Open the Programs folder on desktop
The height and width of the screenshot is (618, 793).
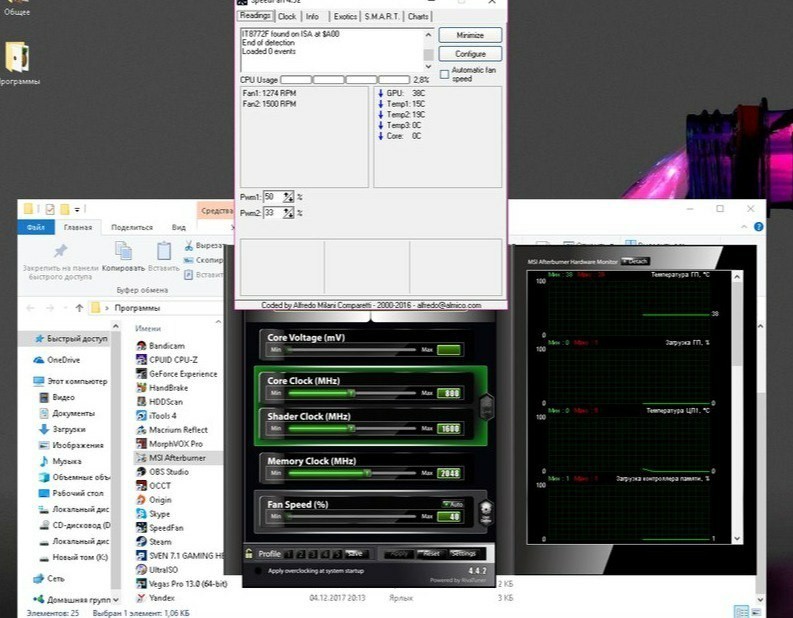click(x=17, y=58)
